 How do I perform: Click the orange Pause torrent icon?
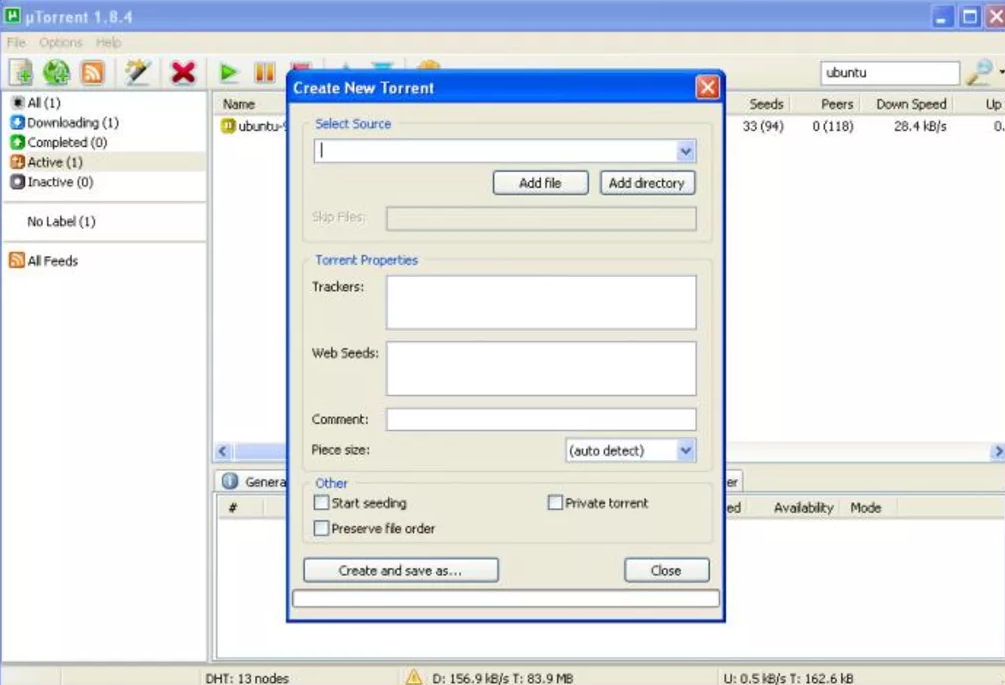(x=265, y=72)
